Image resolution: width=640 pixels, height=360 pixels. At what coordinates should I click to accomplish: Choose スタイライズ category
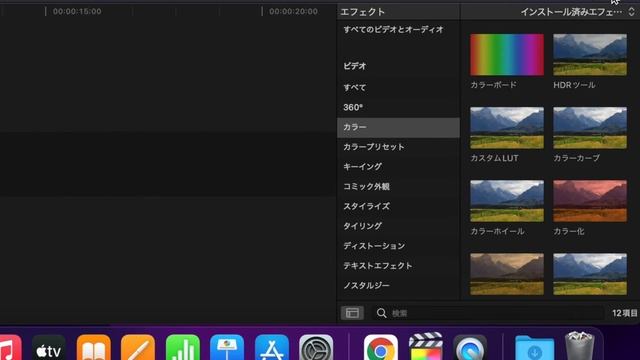point(398,206)
